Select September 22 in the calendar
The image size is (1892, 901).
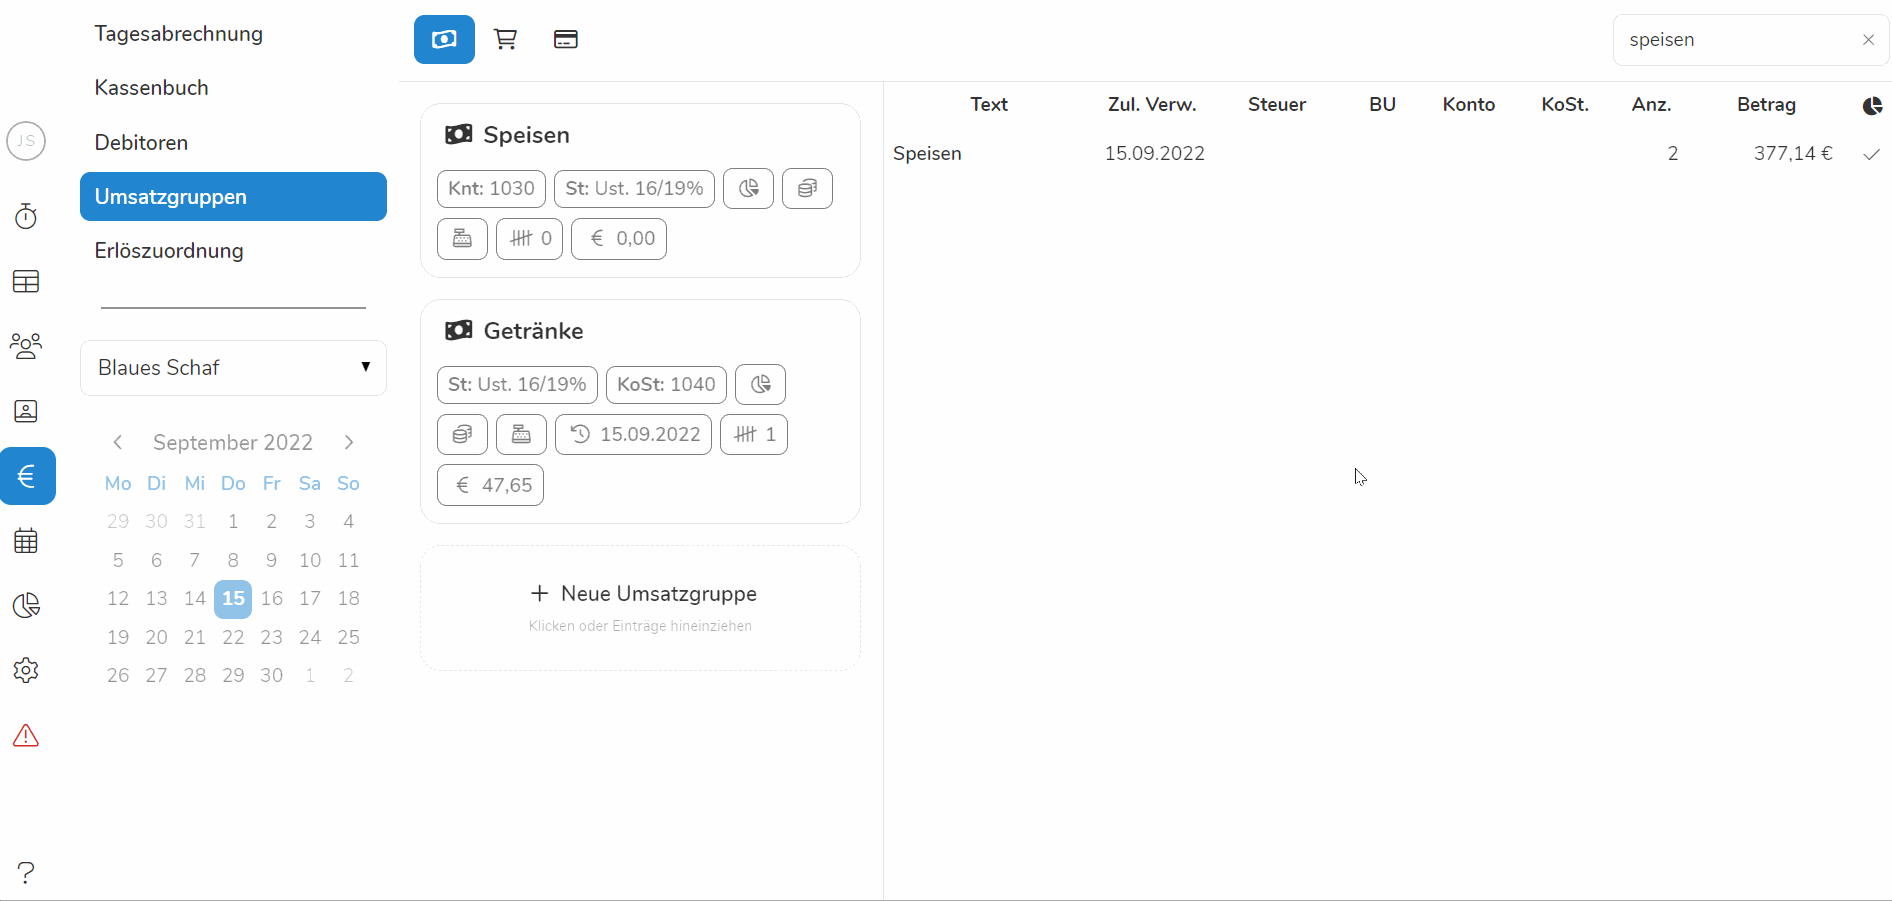coord(233,637)
